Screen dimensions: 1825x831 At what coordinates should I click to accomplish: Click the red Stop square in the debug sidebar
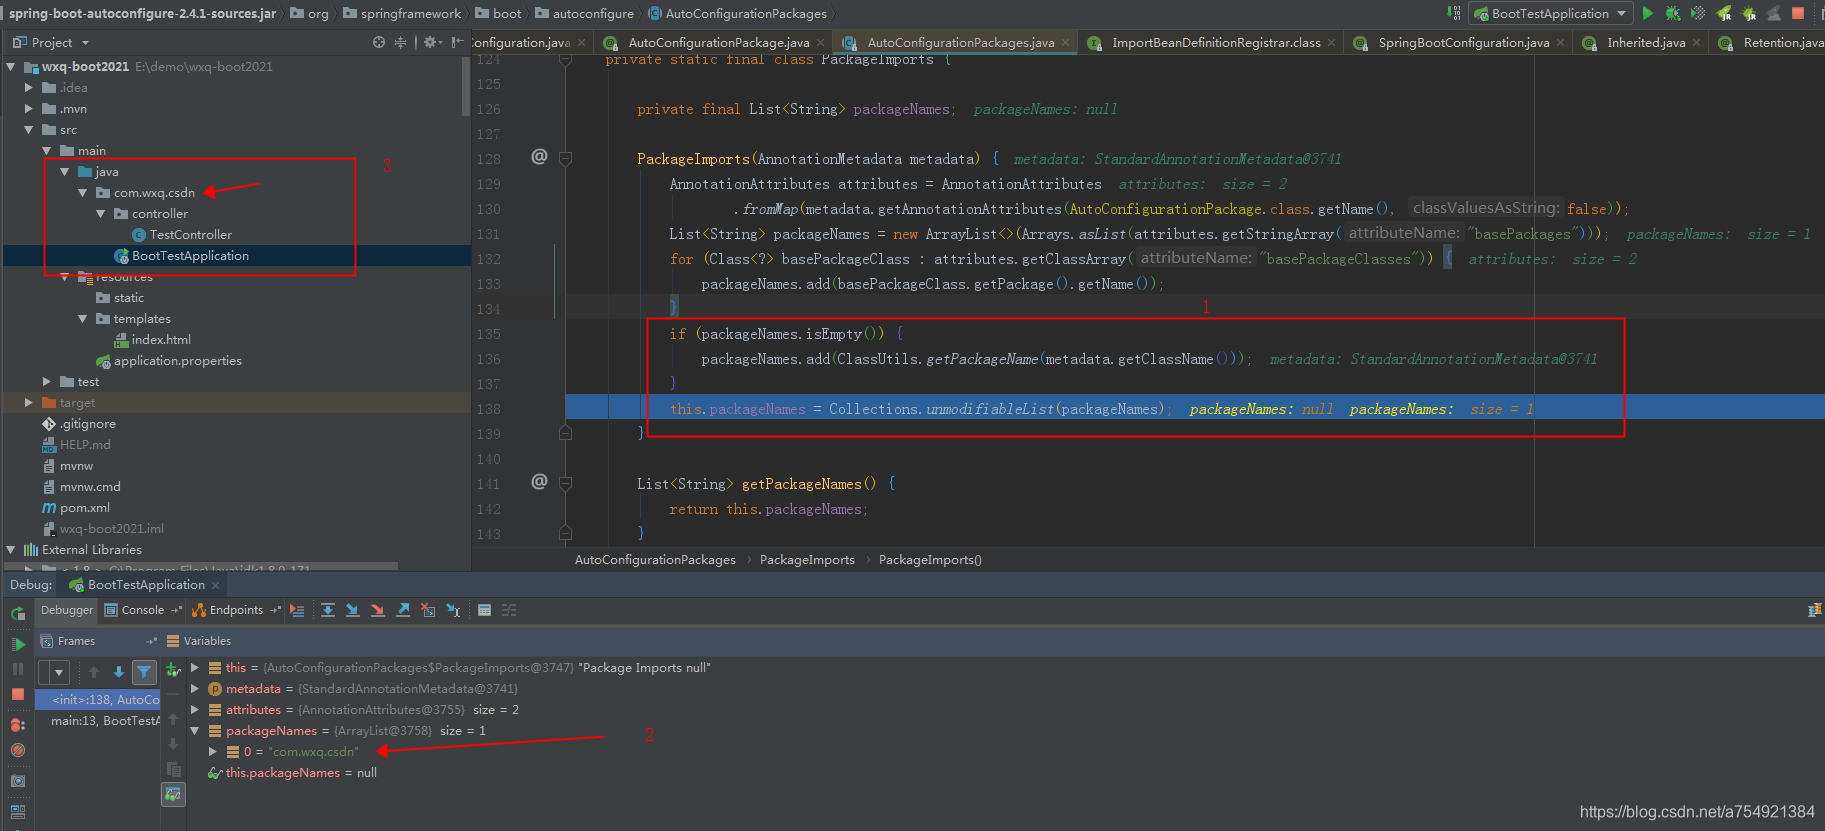[x=18, y=693]
